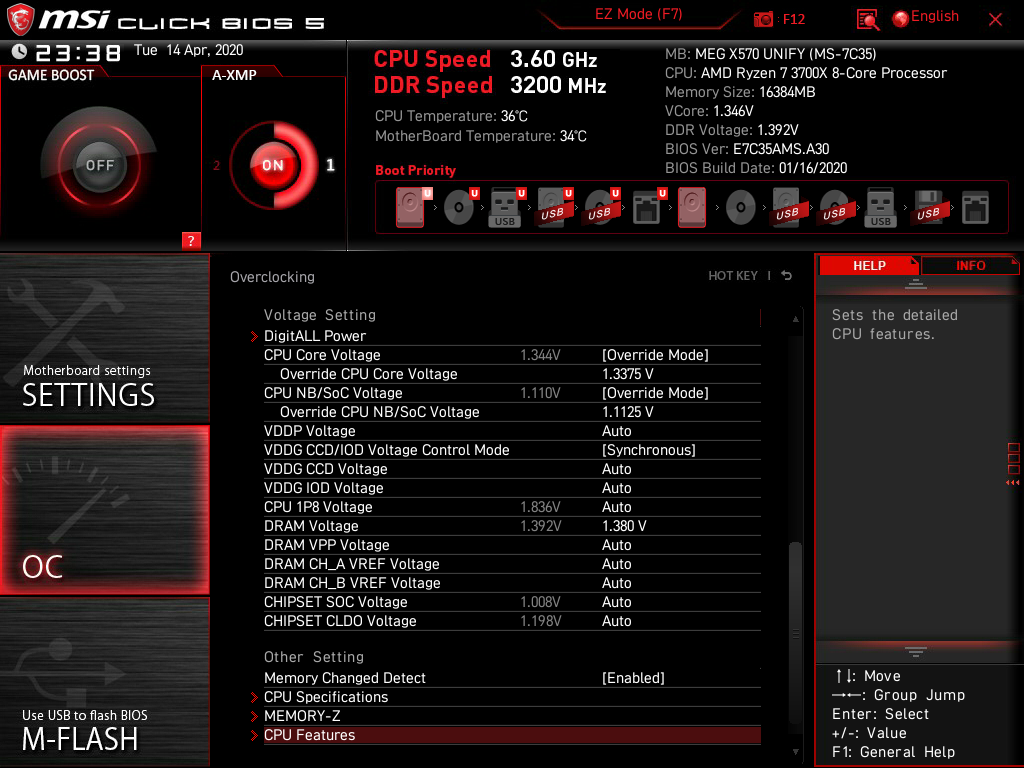Toggle the GAME BOOST knob off/on
The height and width of the screenshot is (768, 1024).
click(x=99, y=165)
